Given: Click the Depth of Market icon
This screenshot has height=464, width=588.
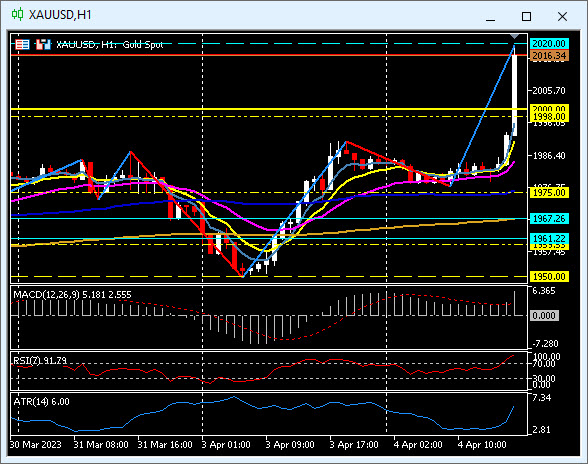Looking at the screenshot, I should coord(43,44).
